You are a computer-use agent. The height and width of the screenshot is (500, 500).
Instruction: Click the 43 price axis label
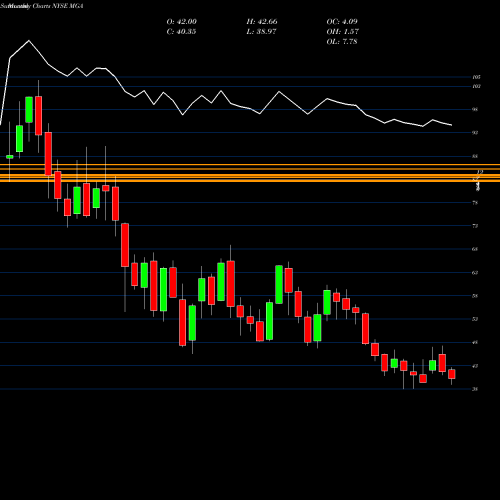[x=475, y=366]
